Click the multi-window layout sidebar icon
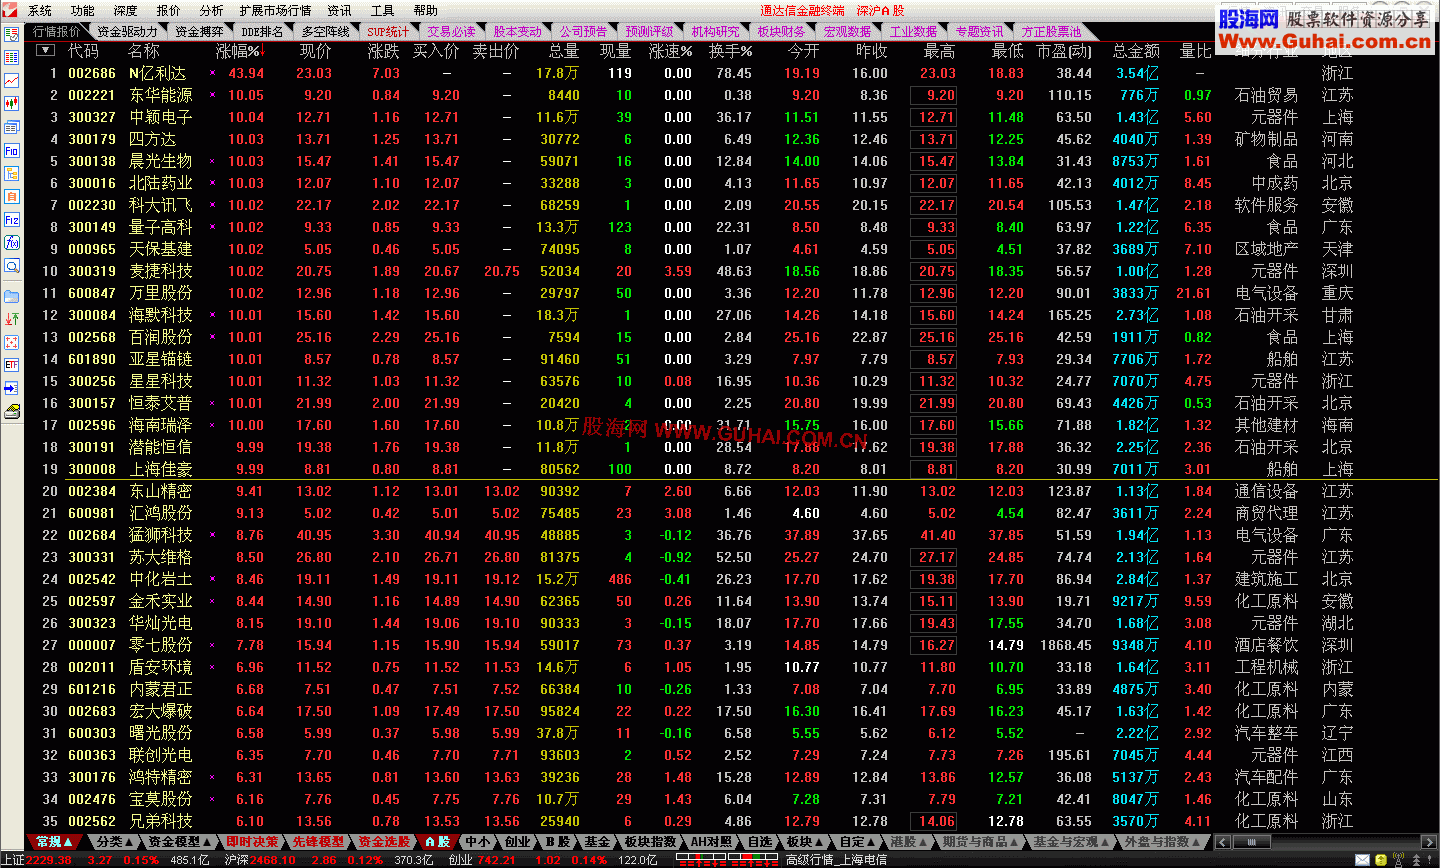Viewport: 1440px width, 868px height. (12, 127)
